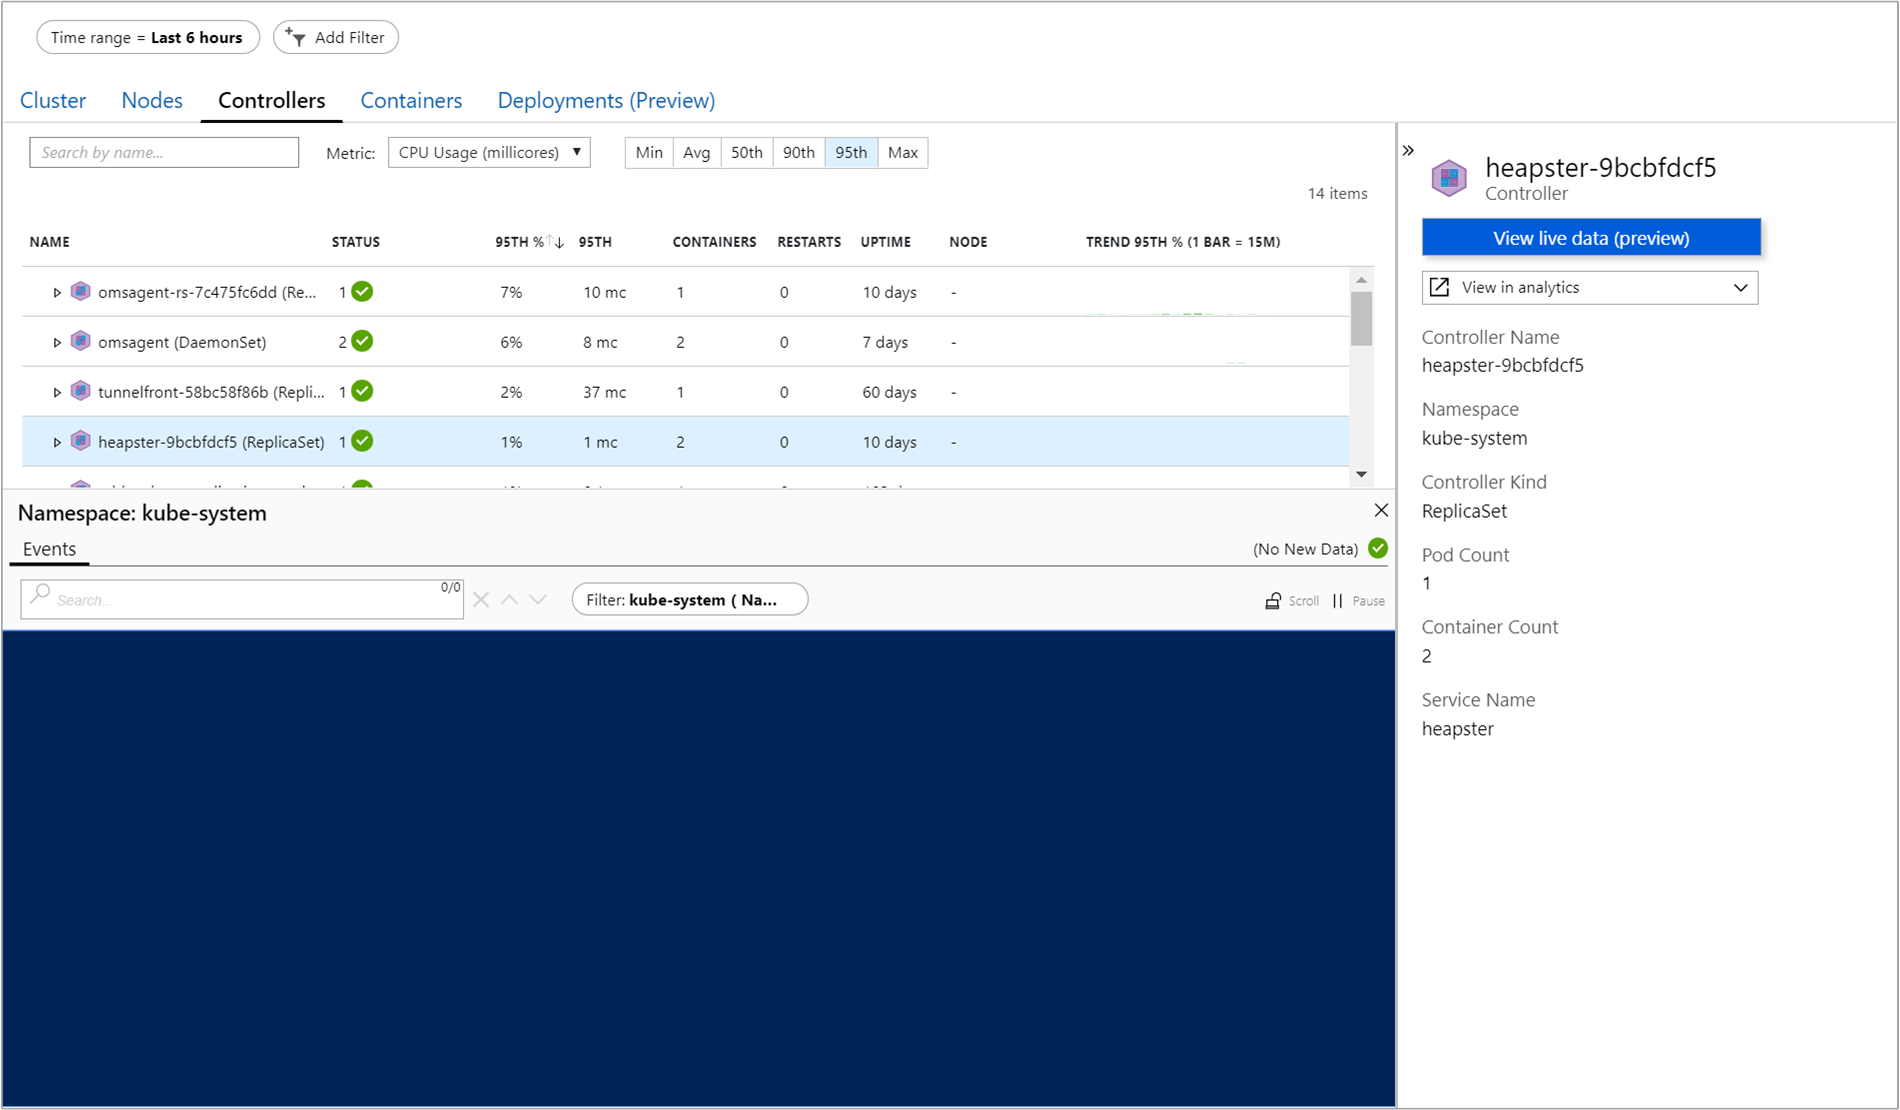Click the controllers list scrollbar down arrow
This screenshot has height=1110, width=1900.
click(x=1361, y=475)
